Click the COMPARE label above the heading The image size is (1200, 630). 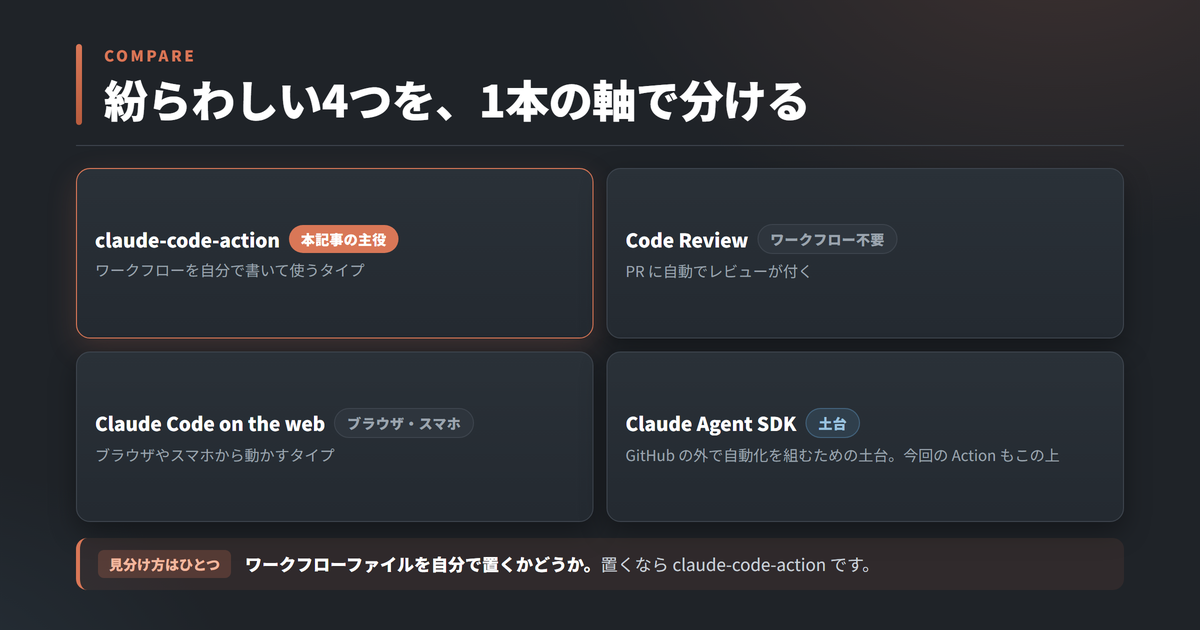click(x=149, y=56)
